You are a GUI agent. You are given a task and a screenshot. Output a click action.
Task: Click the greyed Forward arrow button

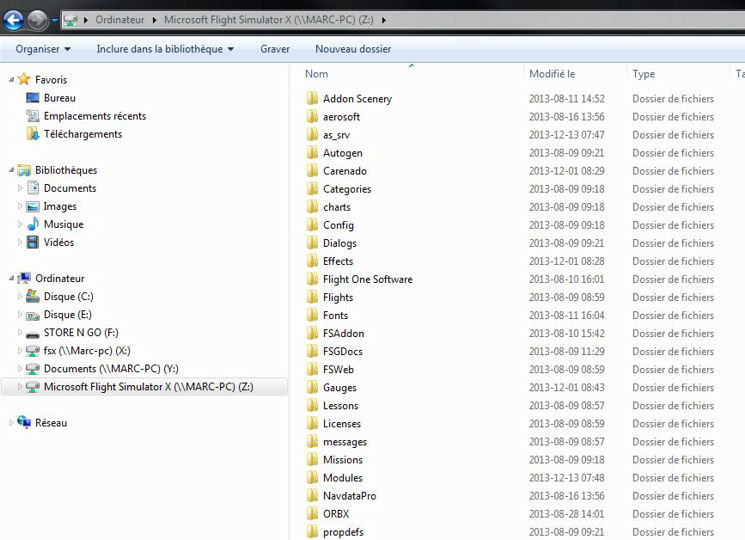[x=38, y=20]
